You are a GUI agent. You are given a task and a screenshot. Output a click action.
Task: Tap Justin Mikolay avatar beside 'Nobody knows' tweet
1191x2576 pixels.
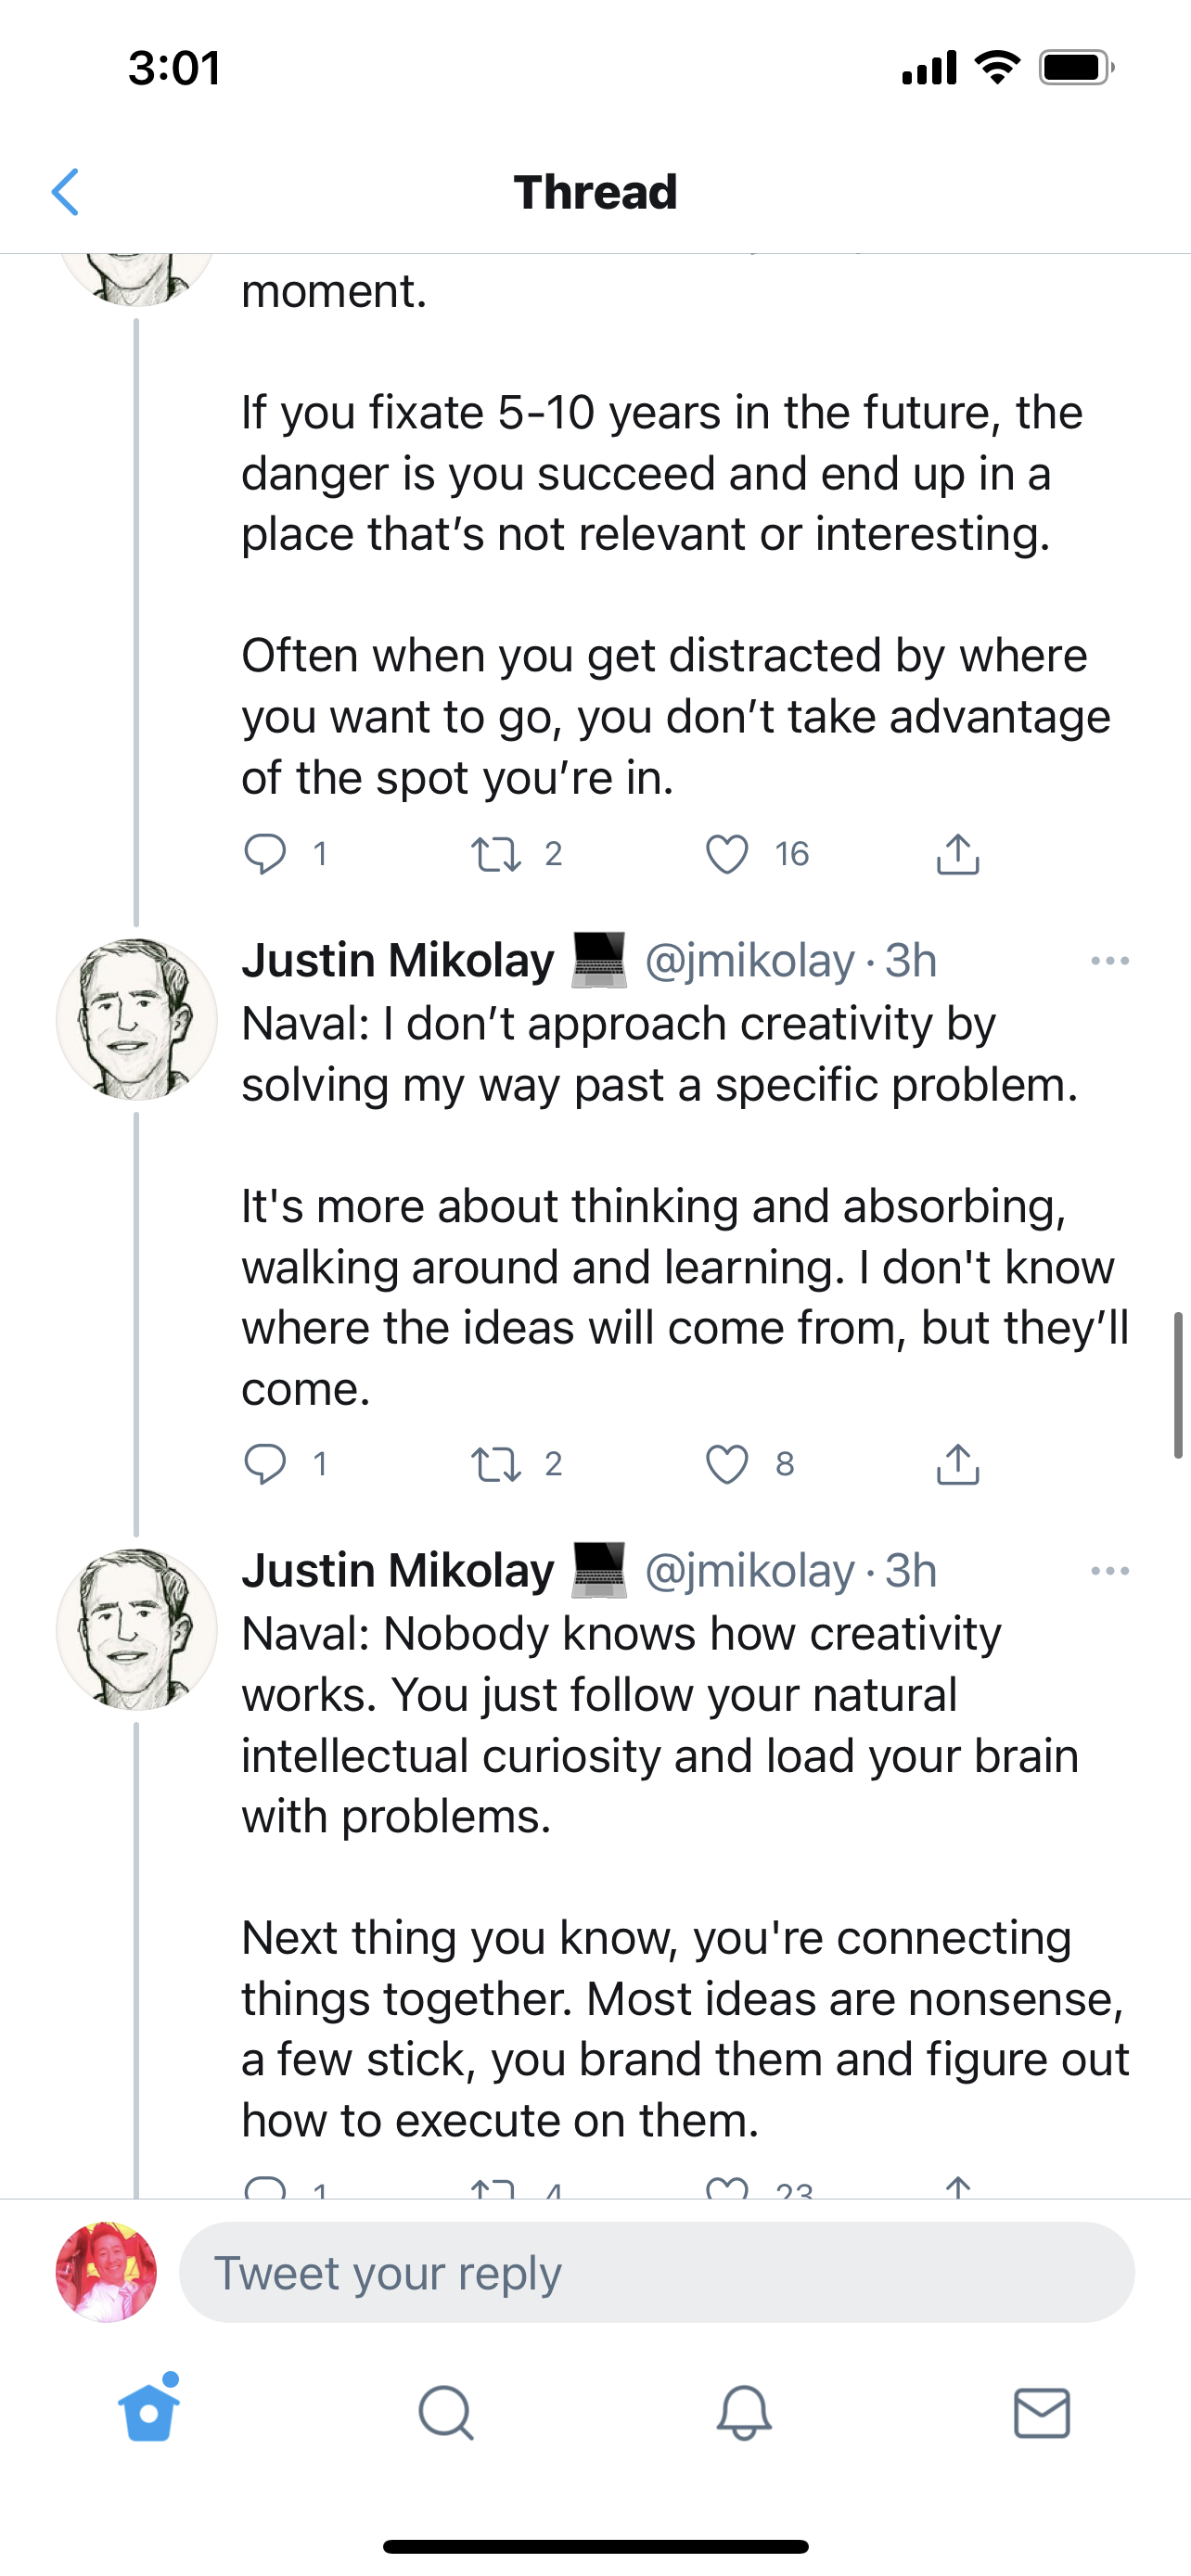pos(137,1628)
